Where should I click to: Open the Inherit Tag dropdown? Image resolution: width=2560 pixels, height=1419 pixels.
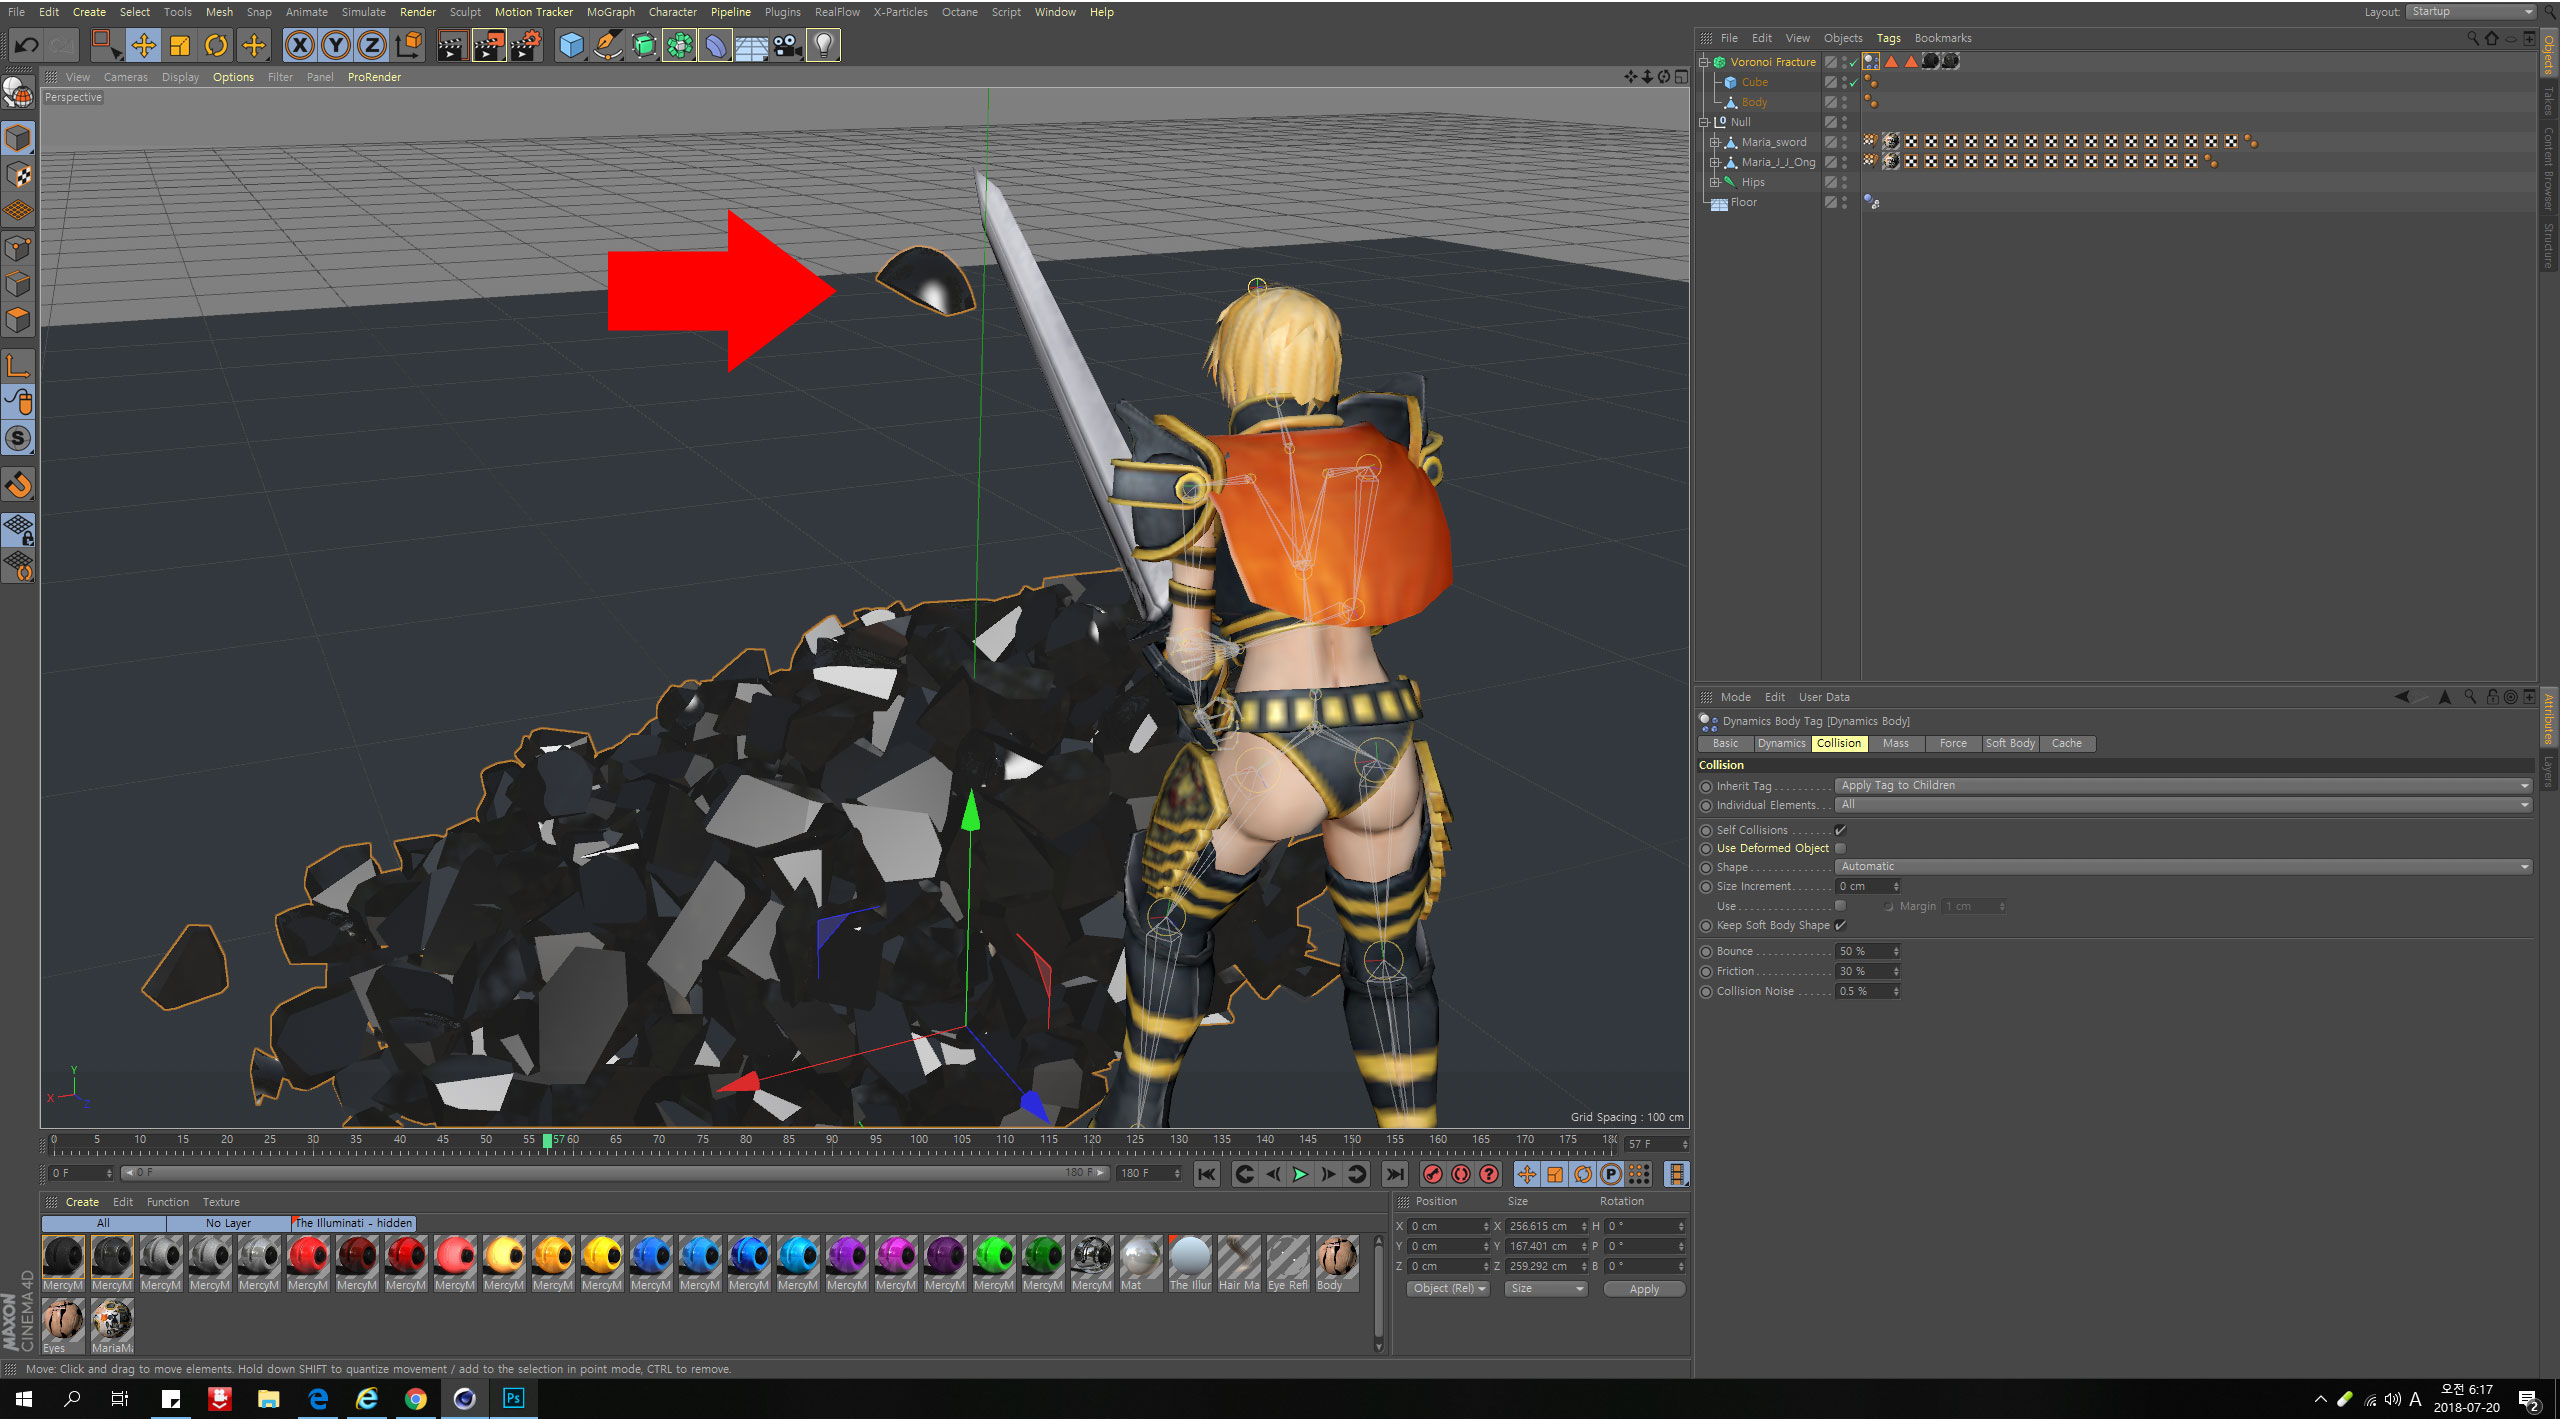pyautogui.click(x=2184, y=785)
